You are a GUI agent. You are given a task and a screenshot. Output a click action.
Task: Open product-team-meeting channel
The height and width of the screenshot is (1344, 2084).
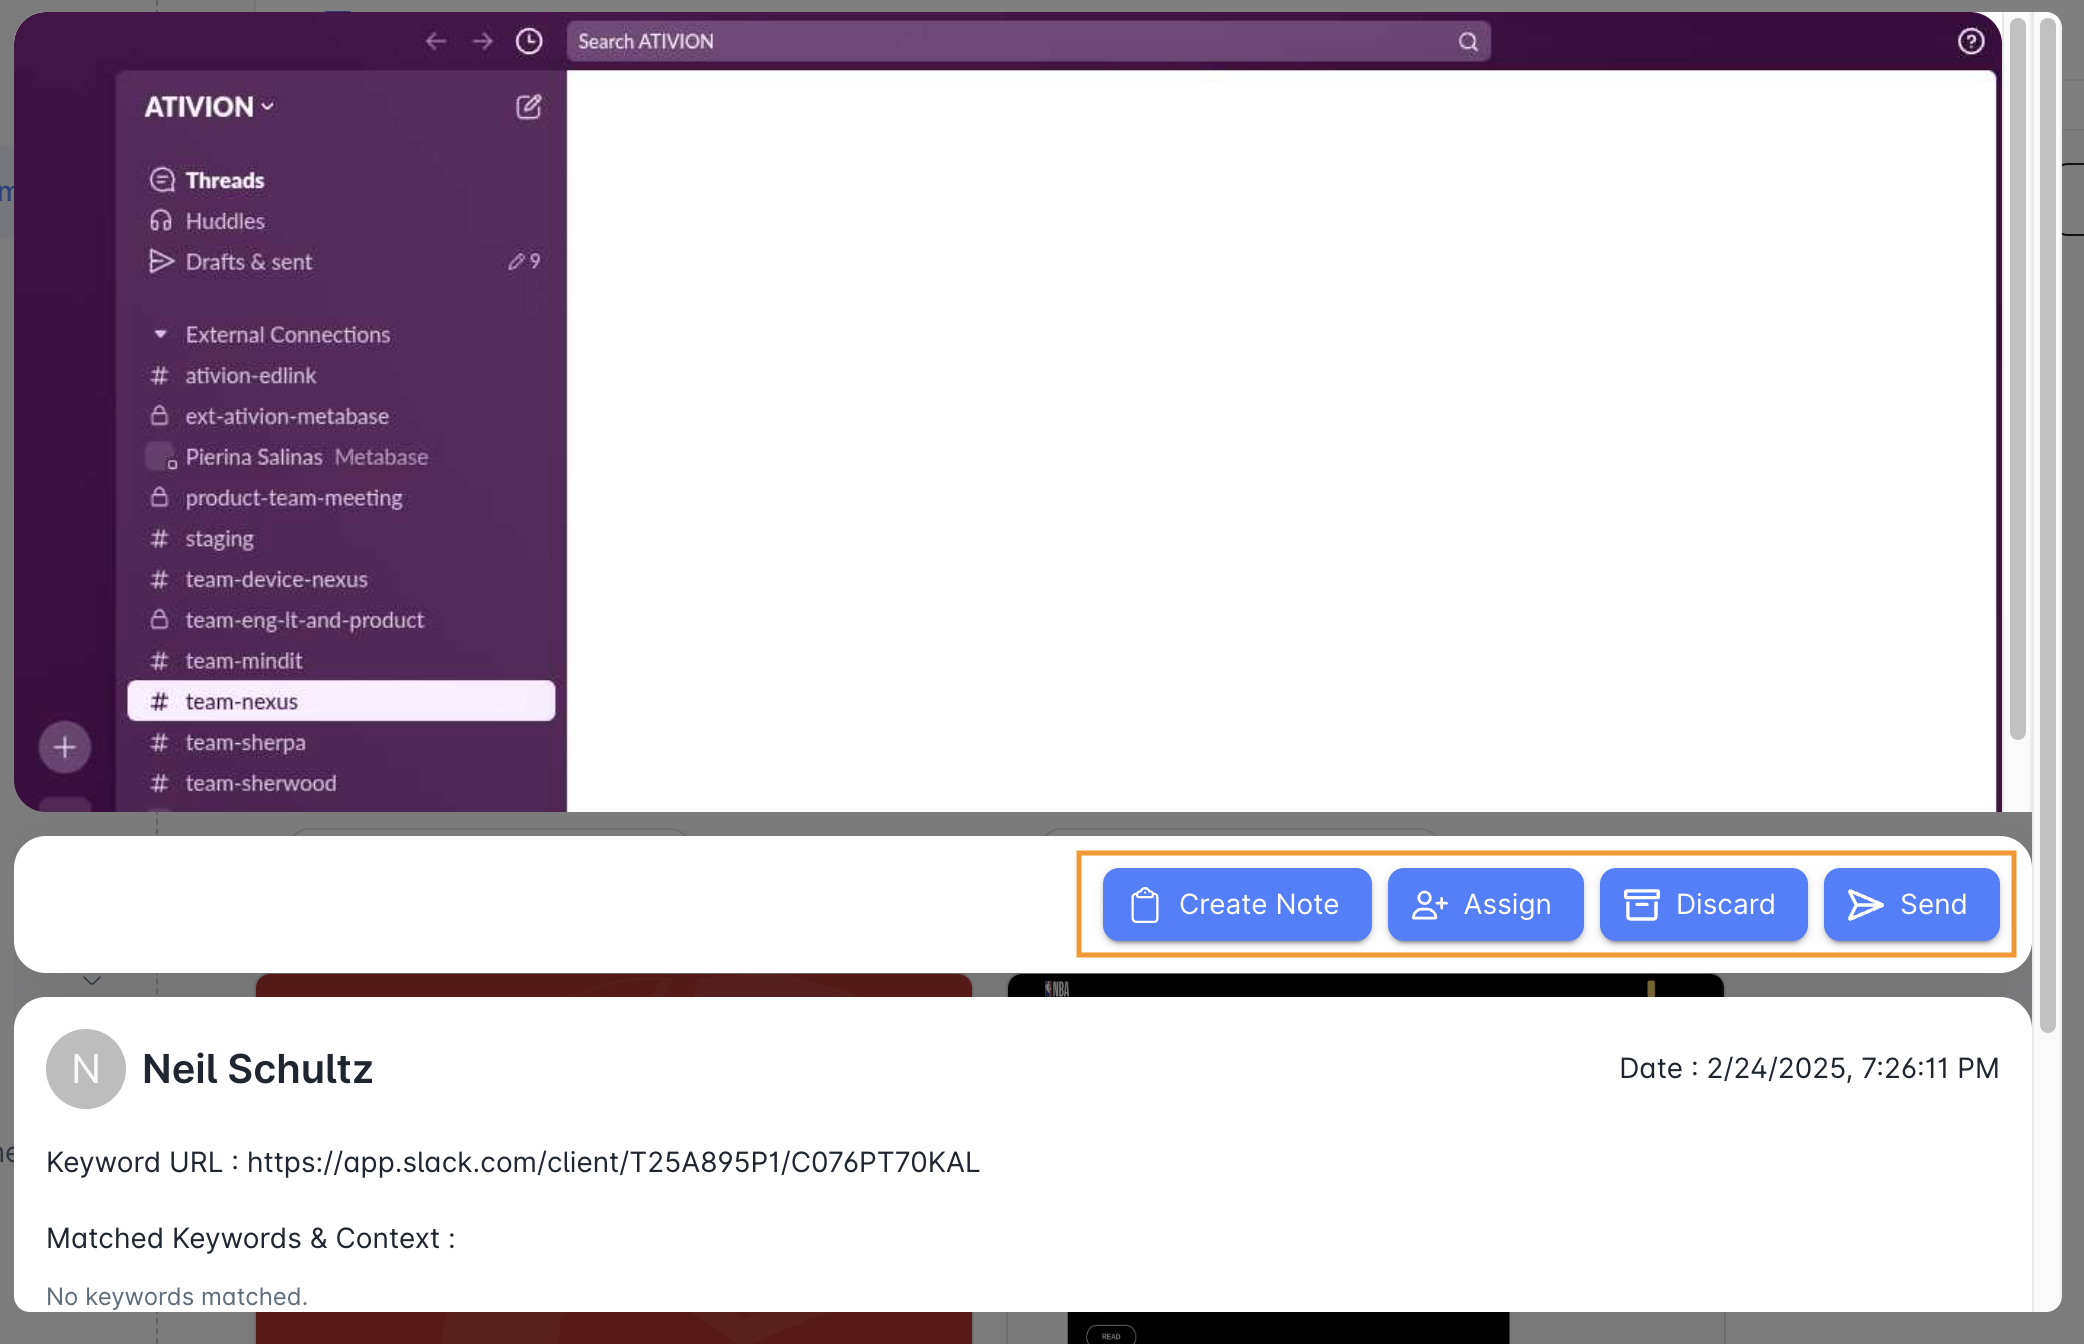(293, 498)
